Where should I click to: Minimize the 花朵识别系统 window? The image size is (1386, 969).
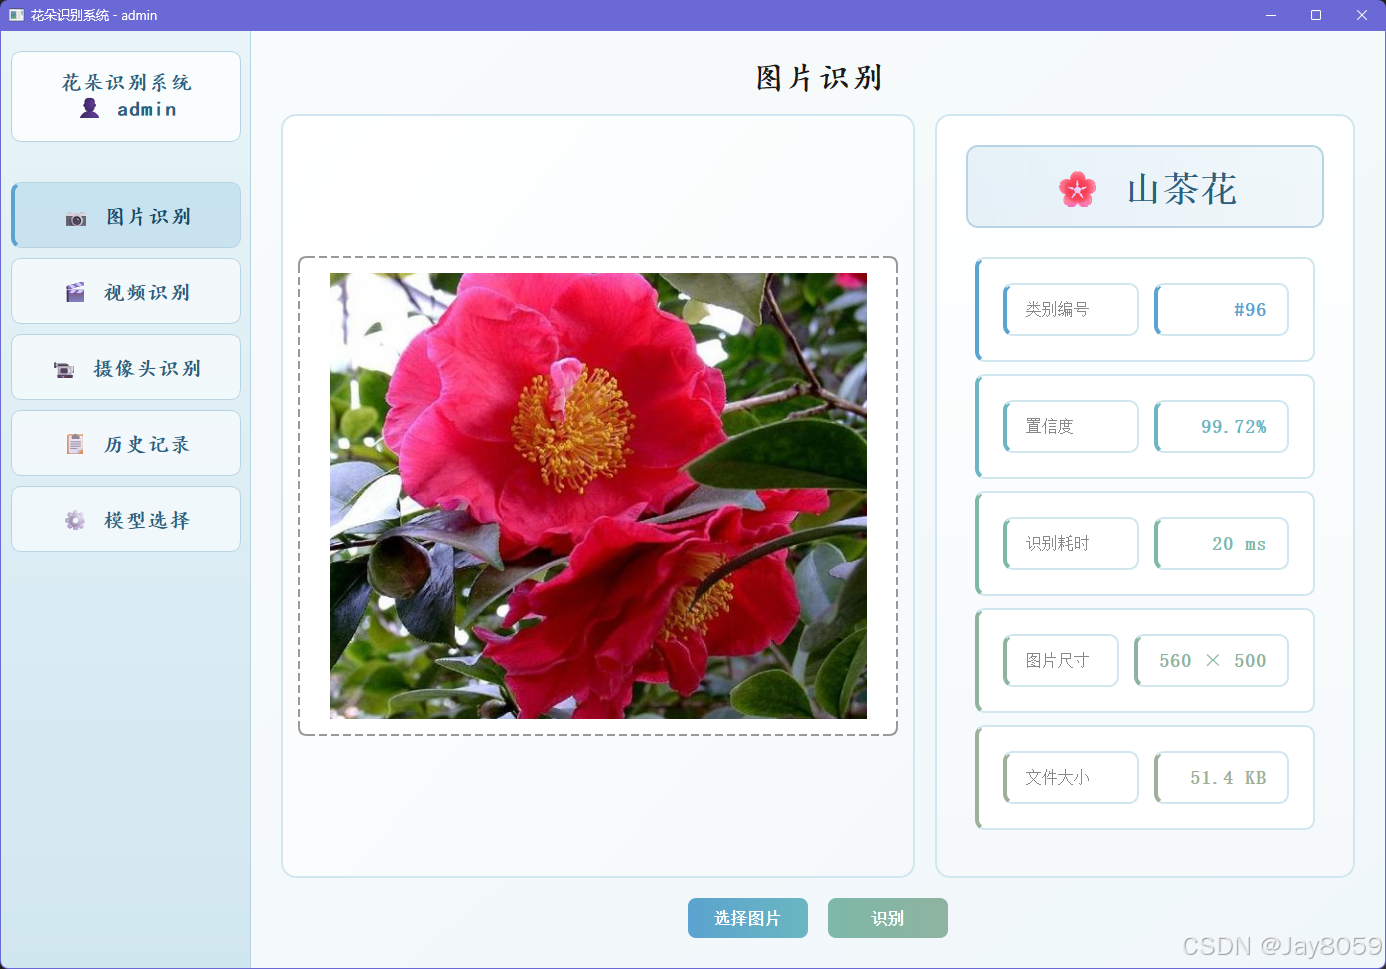point(1271,15)
